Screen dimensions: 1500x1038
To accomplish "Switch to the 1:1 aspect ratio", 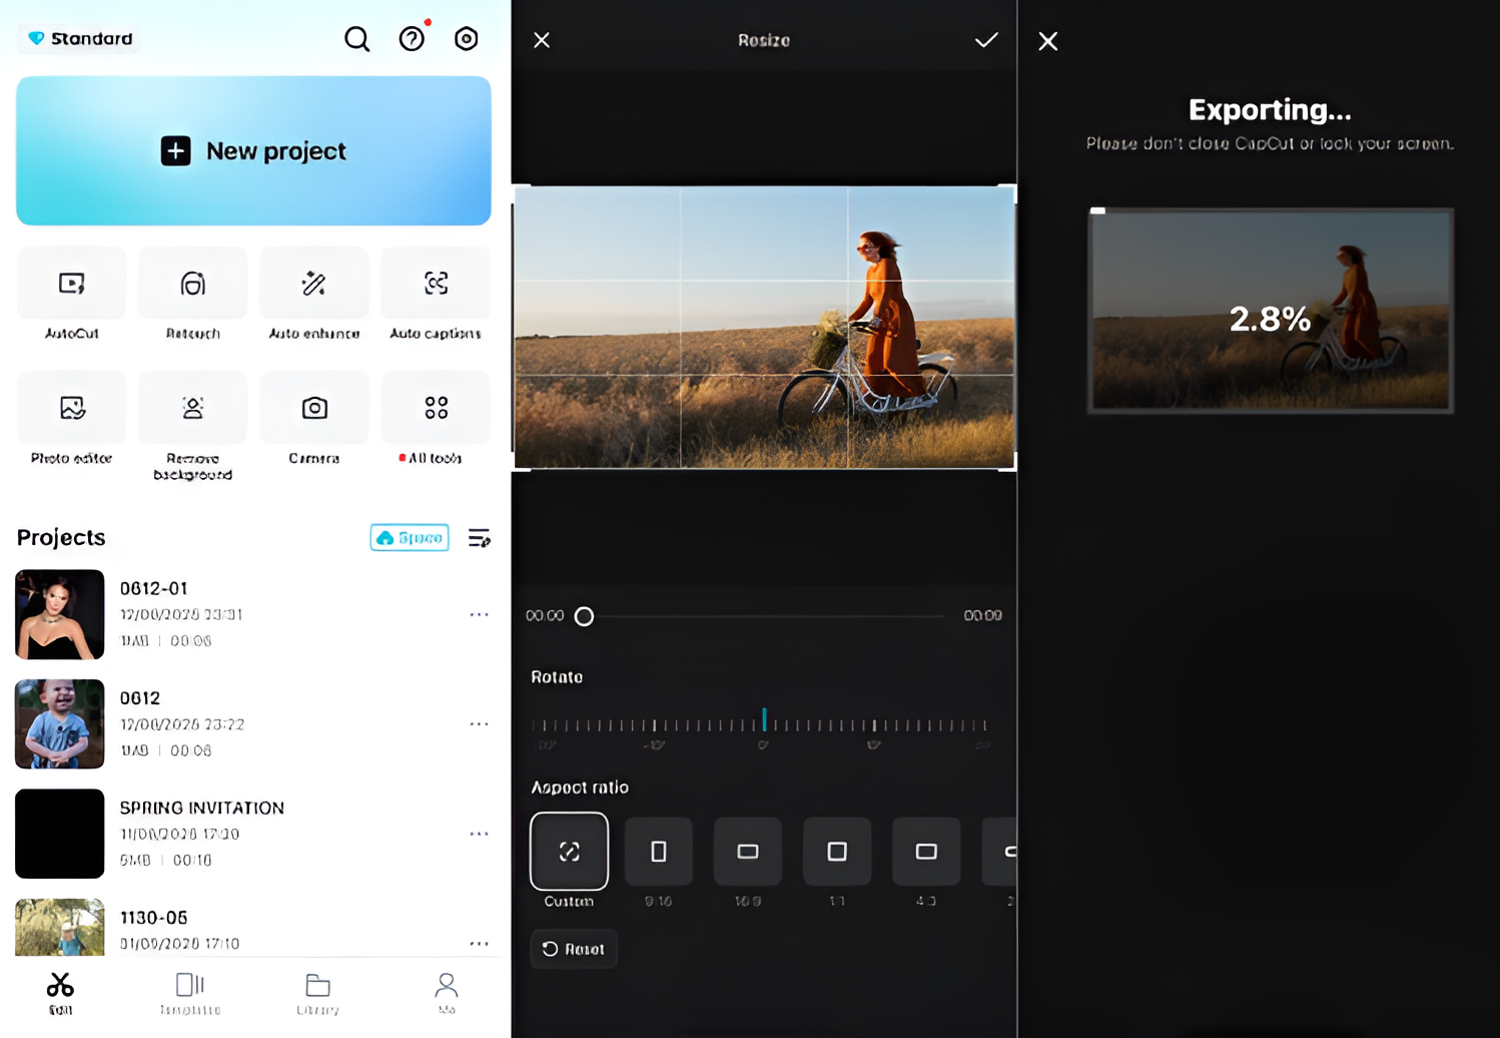I will click(837, 852).
